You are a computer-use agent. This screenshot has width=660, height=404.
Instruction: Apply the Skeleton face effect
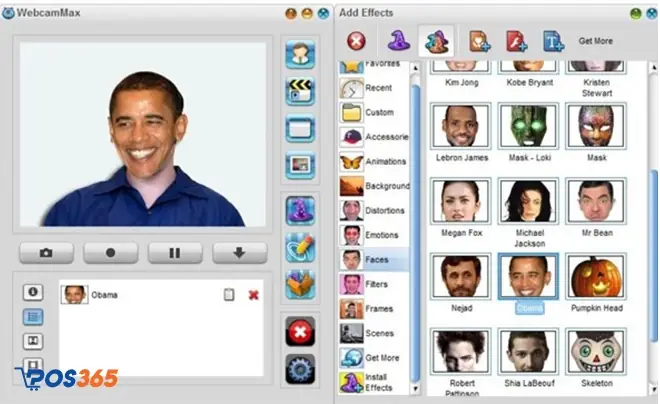[x=596, y=352]
